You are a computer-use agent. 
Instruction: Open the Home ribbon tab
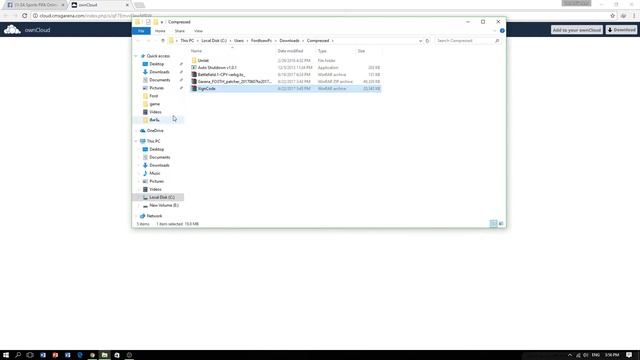click(160, 31)
